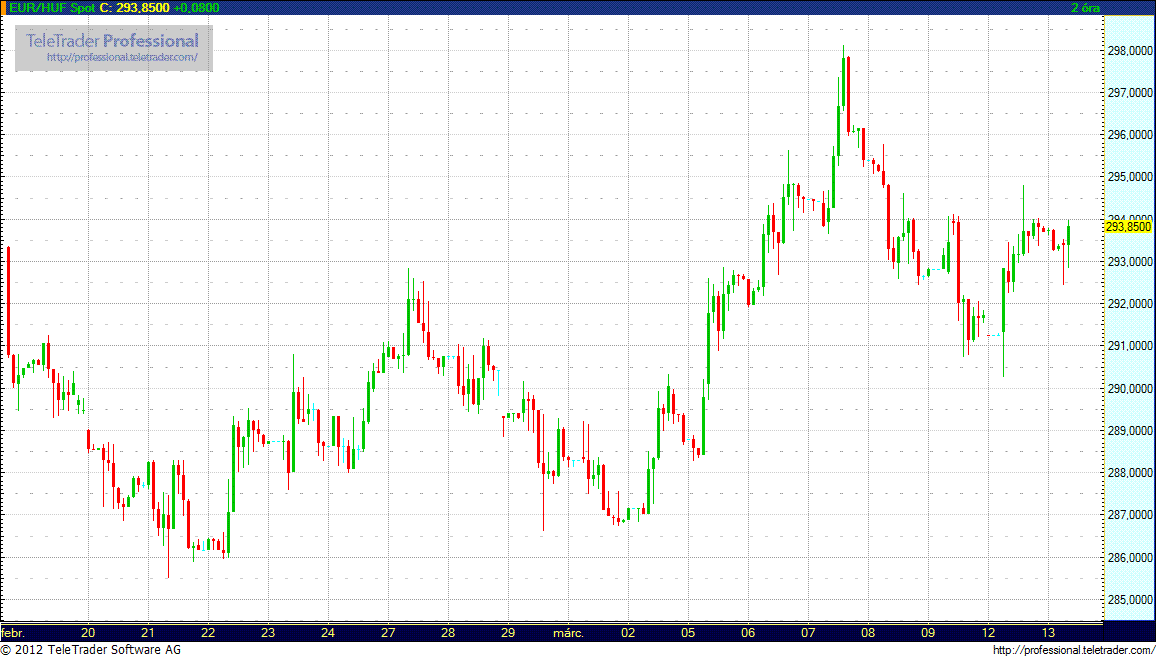Click the 290,0000 price axis label
The image size is (1156, 659).
click(1127, 389)
